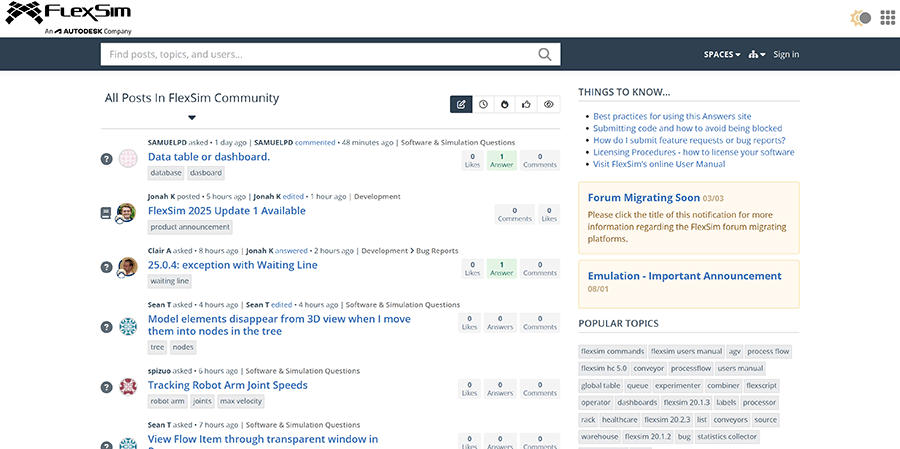This screenshot has height=449, width=900.
Task: Sort by newest posts pencil icon
Action: coord(461,104)
